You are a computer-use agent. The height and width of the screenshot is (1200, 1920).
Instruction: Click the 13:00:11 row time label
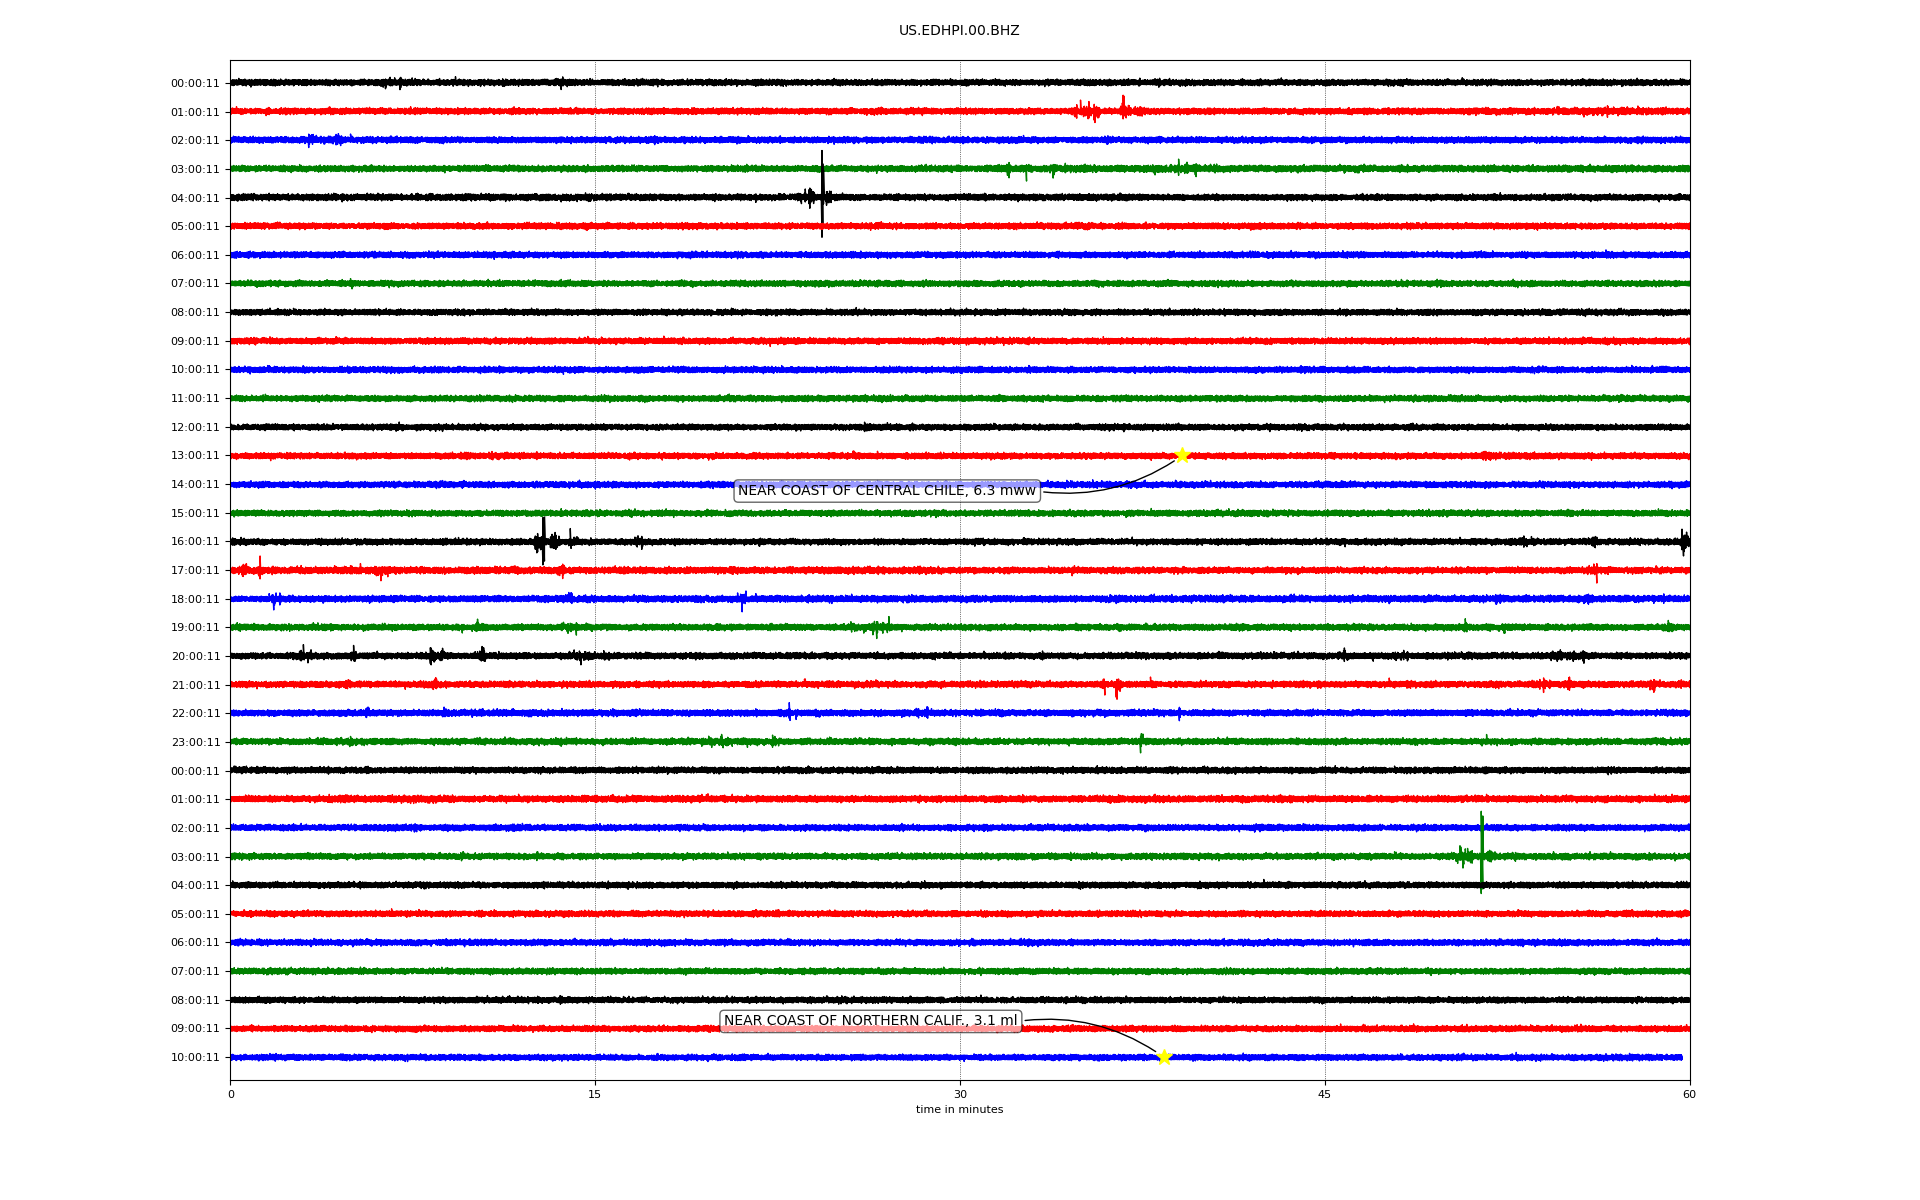coord(195,456)
